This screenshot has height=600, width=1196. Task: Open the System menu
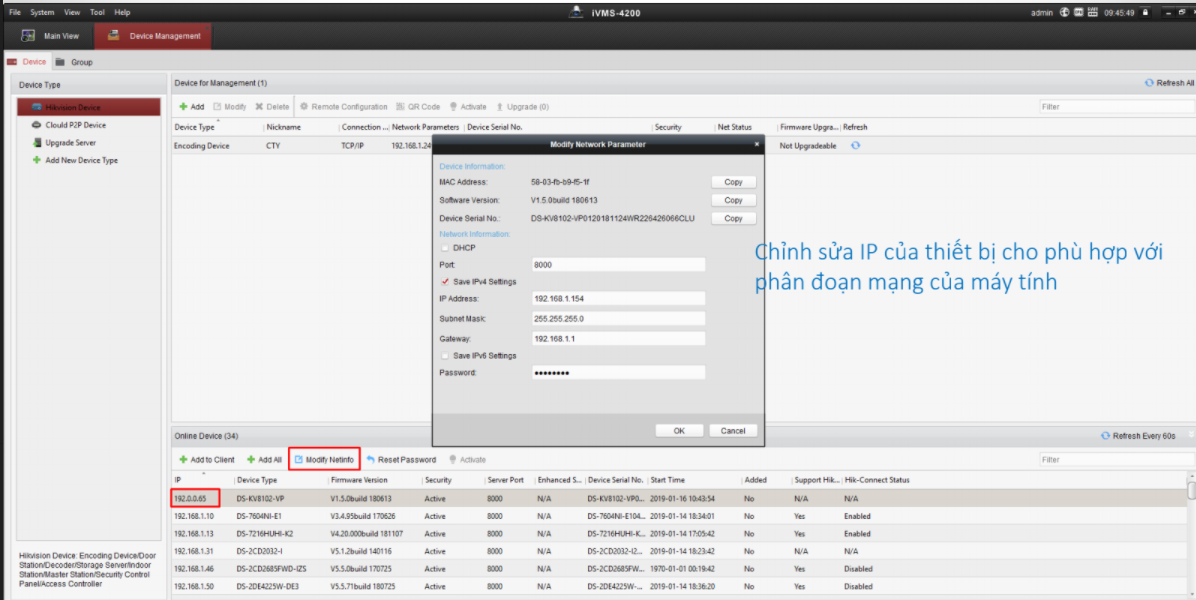click(x=42, y=12)
